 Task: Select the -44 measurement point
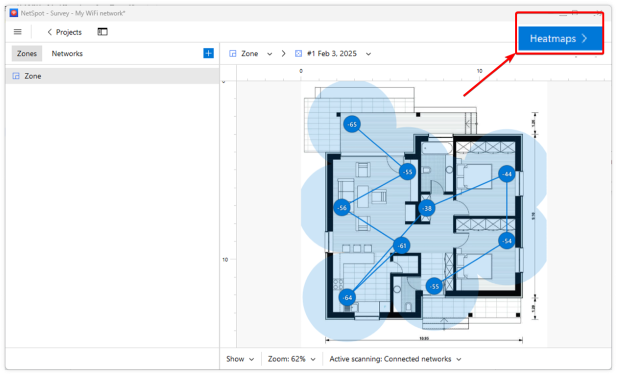tap(507, 174)
